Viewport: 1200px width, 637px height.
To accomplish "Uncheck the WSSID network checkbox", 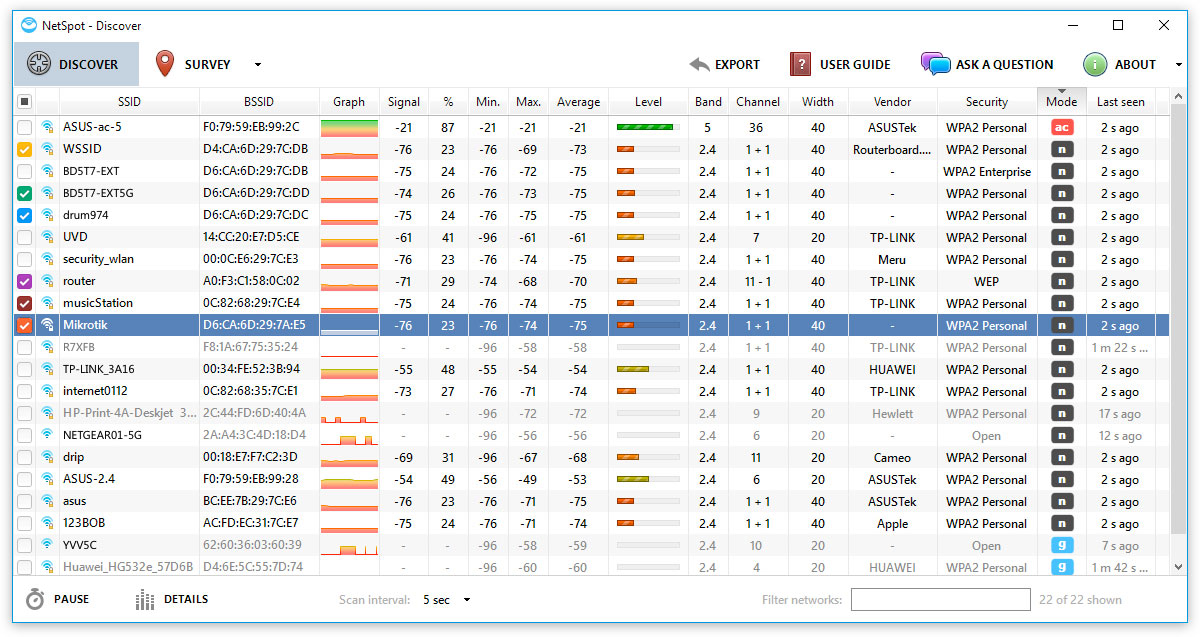I will (25, 149).
